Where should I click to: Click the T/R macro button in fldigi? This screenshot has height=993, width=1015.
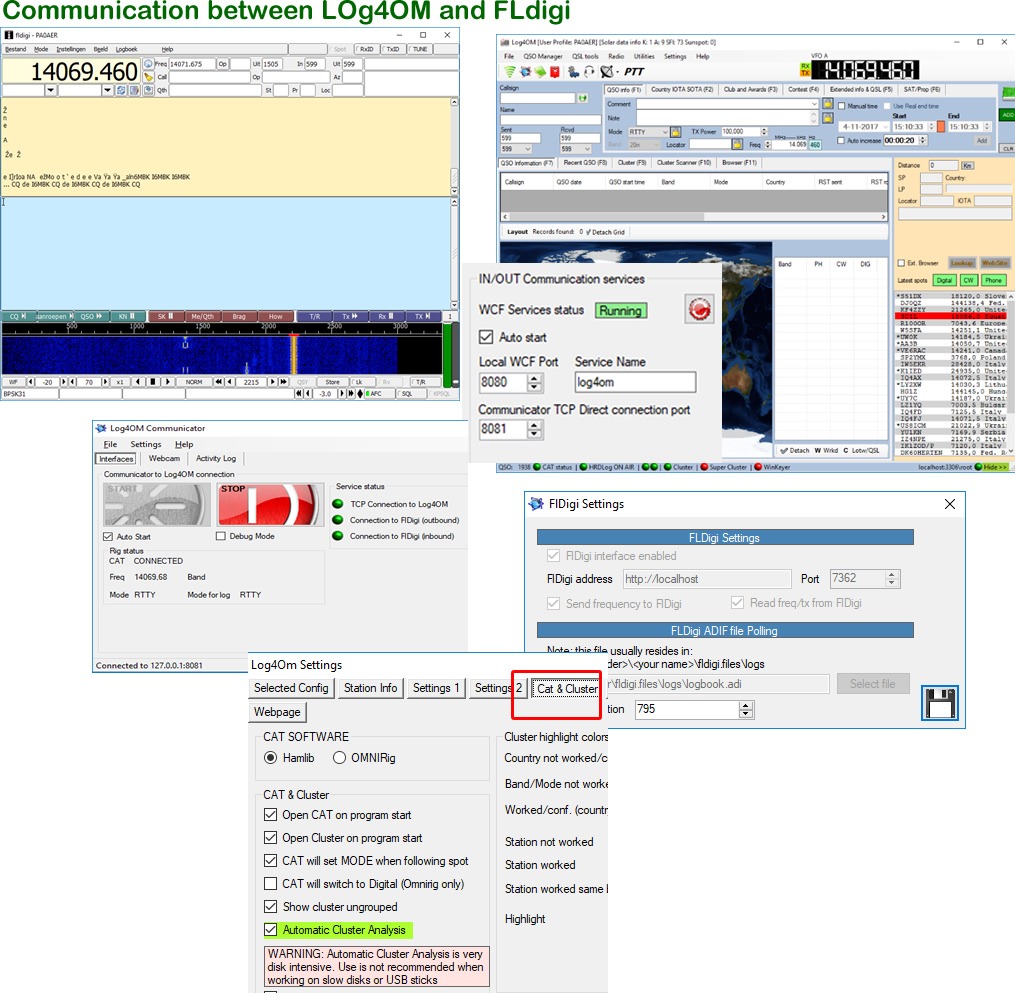point(315,317)
